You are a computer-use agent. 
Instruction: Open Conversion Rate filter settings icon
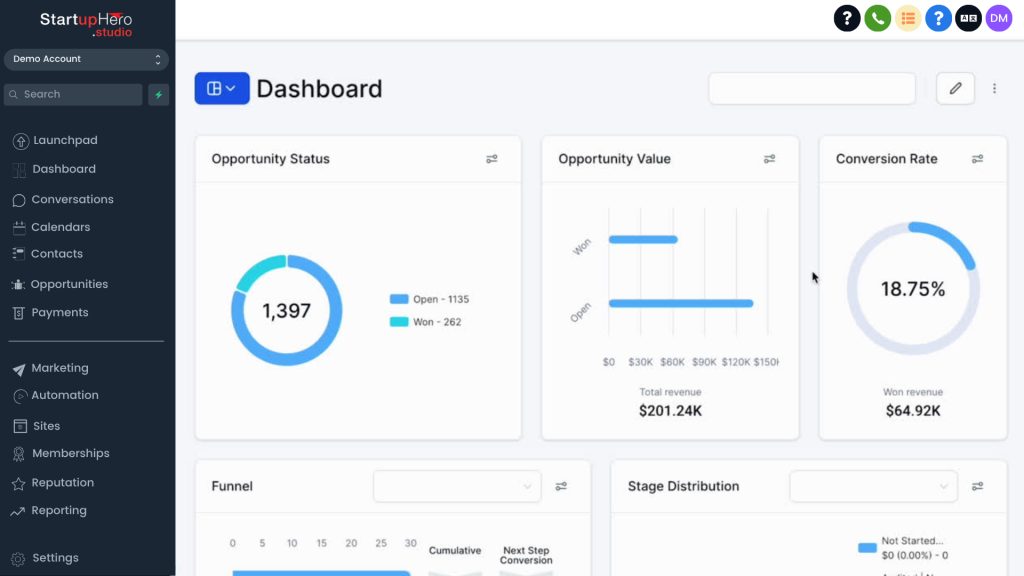(978, 159)
